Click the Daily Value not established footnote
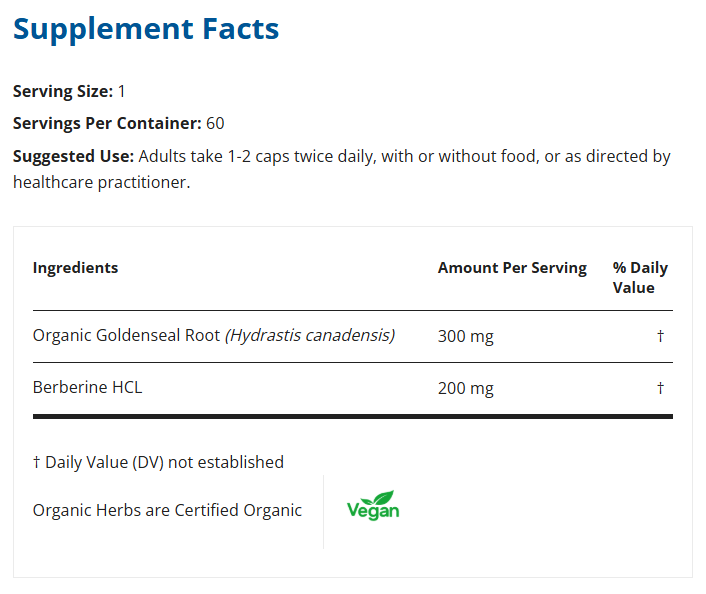This screenshot has width=706, height=594. (158, 462)
